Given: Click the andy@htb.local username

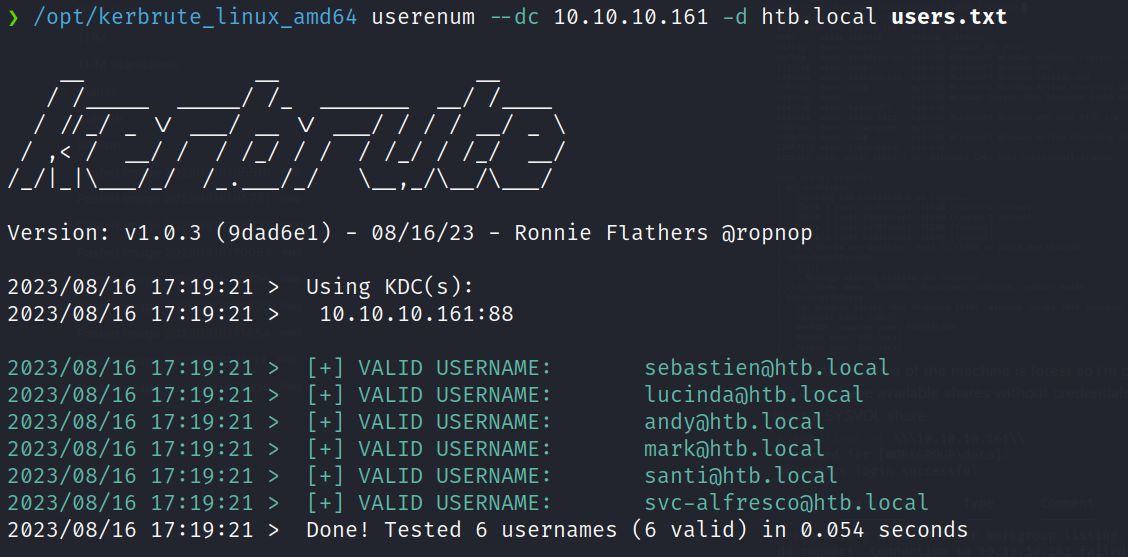Looking at the screenshot, I should coord(734,422).
